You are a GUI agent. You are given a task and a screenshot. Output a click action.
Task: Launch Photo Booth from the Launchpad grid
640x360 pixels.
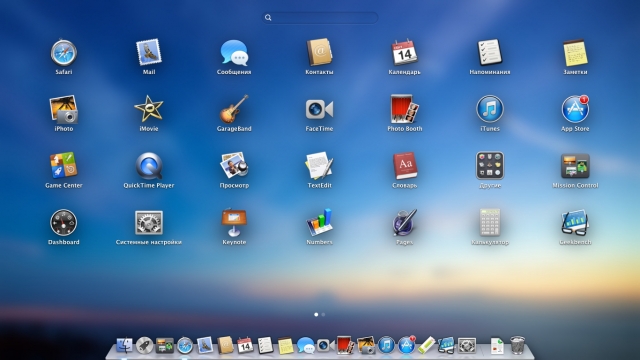coord(404,109)
